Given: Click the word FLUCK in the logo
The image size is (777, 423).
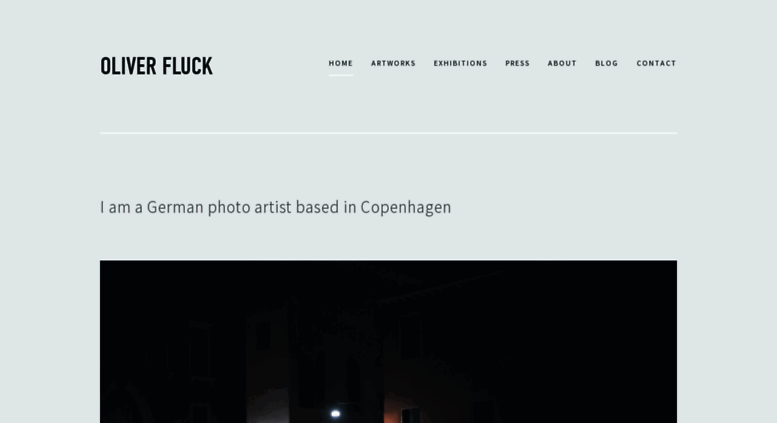Looking at the screenshot, I should tap(187, 66).
